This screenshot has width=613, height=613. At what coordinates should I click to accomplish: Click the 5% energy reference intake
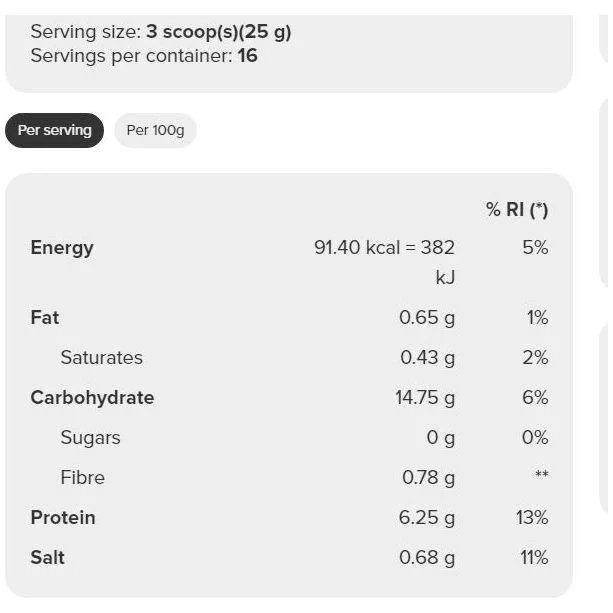click(535, 248)
